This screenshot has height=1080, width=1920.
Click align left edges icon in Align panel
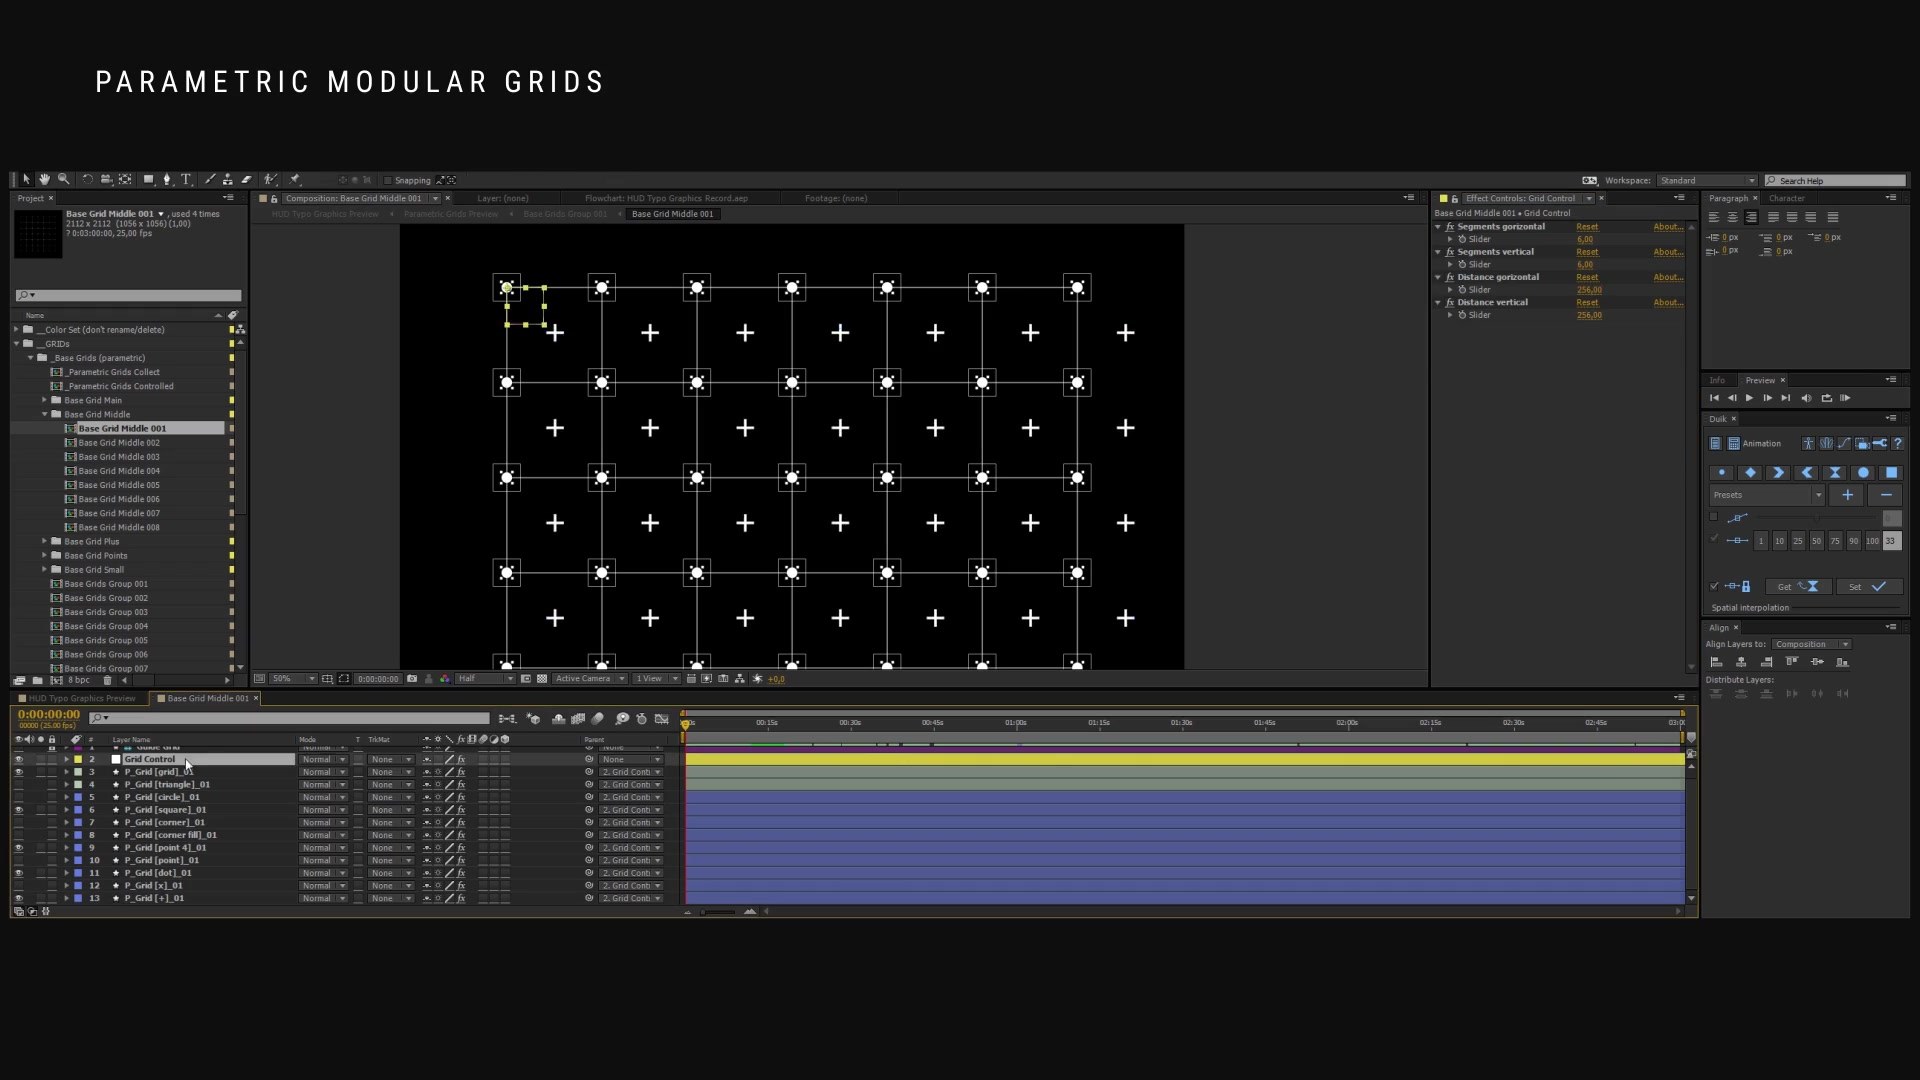tap(1716, 662)
